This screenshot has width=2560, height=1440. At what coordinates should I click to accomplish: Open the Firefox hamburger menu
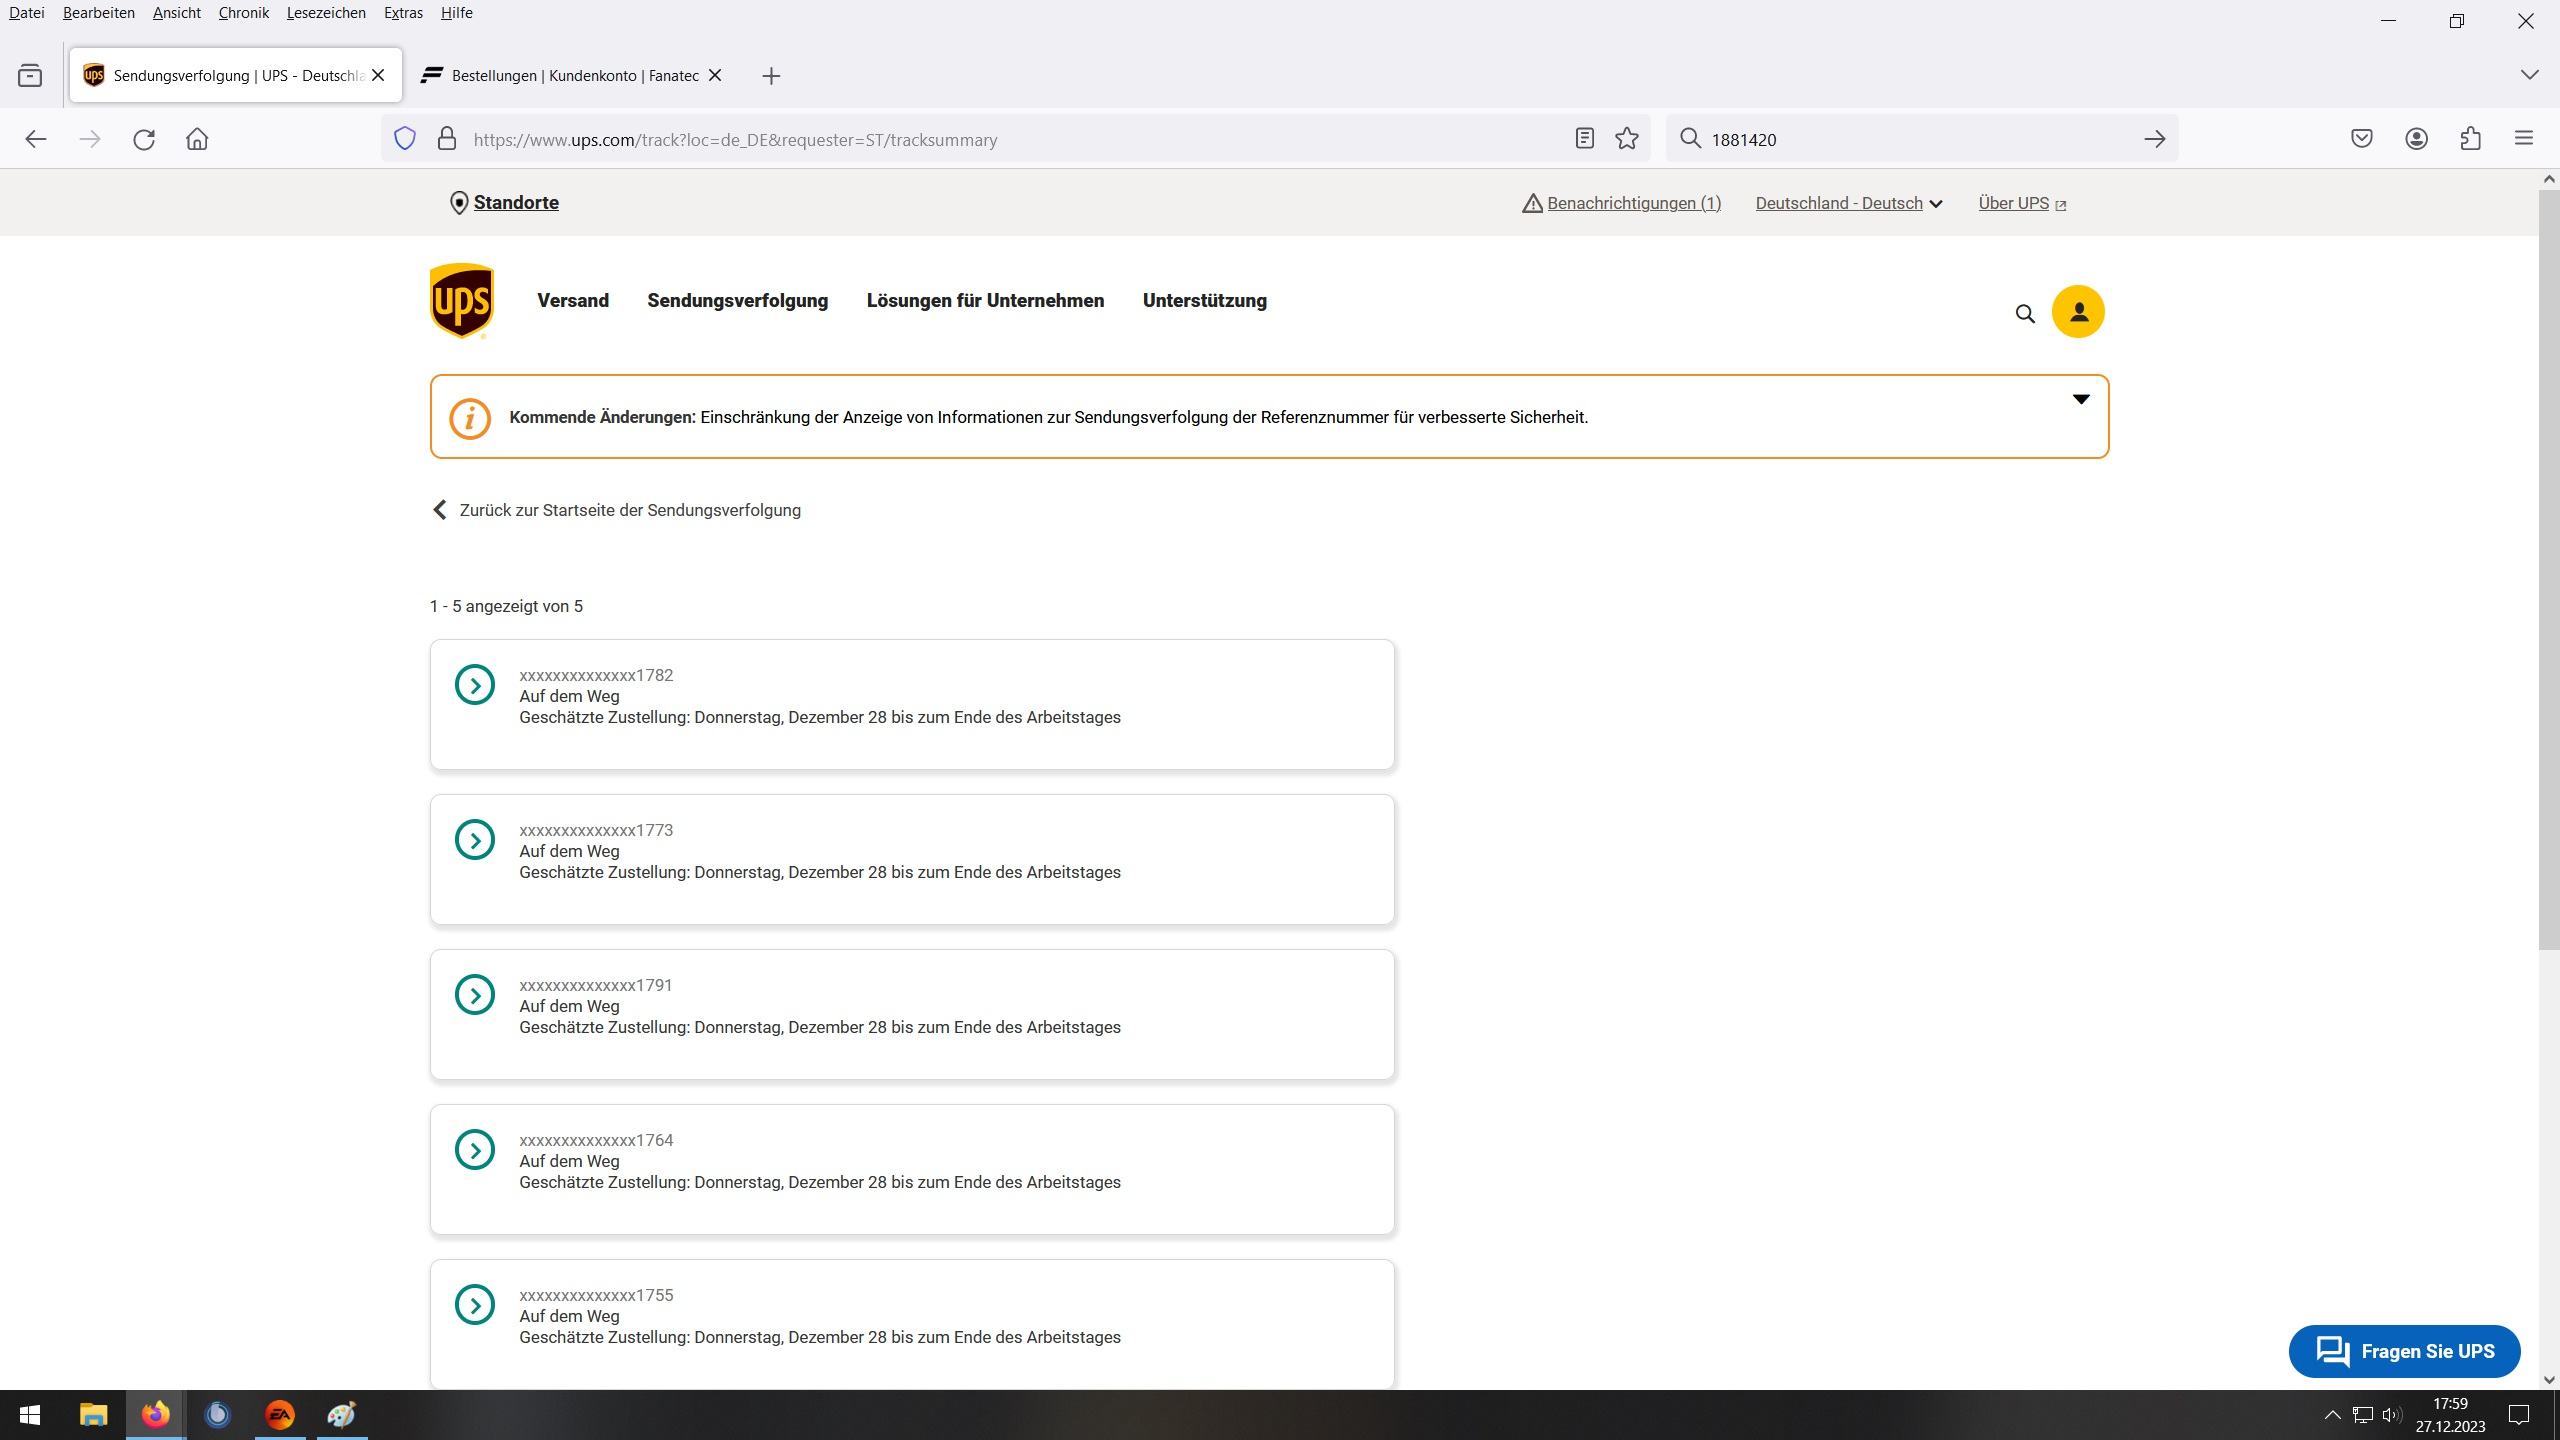coord(2524,139)
